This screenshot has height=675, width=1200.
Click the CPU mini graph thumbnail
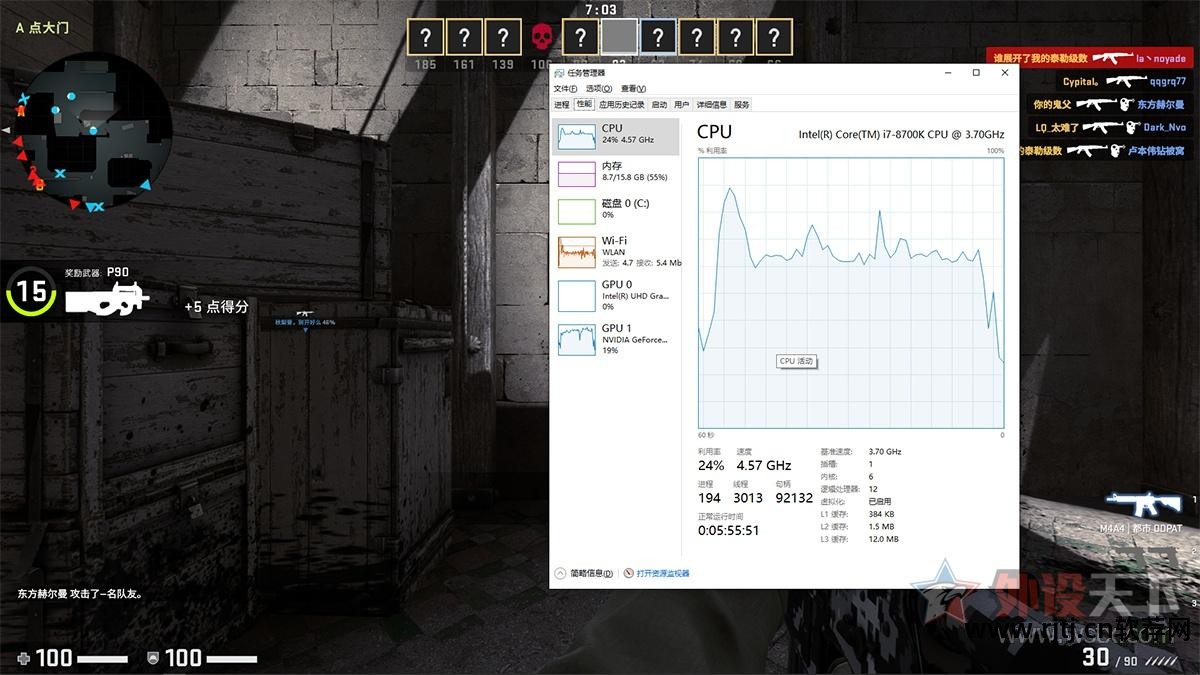[576, 136]
